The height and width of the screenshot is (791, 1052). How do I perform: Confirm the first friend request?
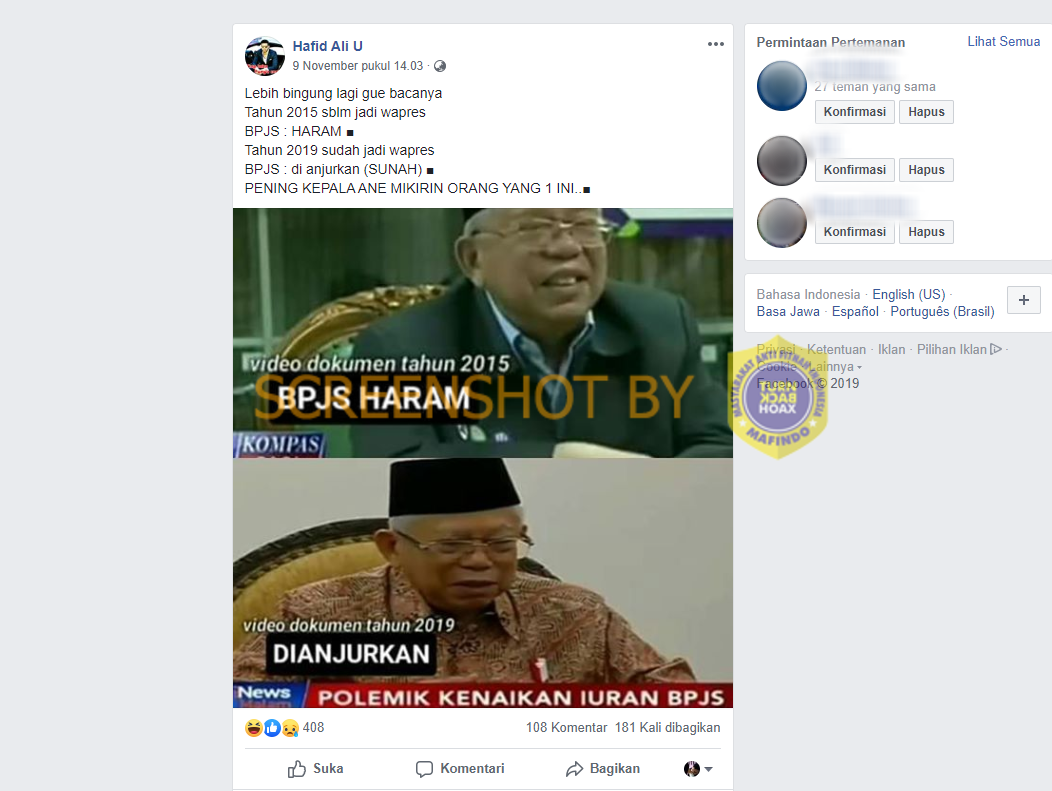click(x=855, y=111)
